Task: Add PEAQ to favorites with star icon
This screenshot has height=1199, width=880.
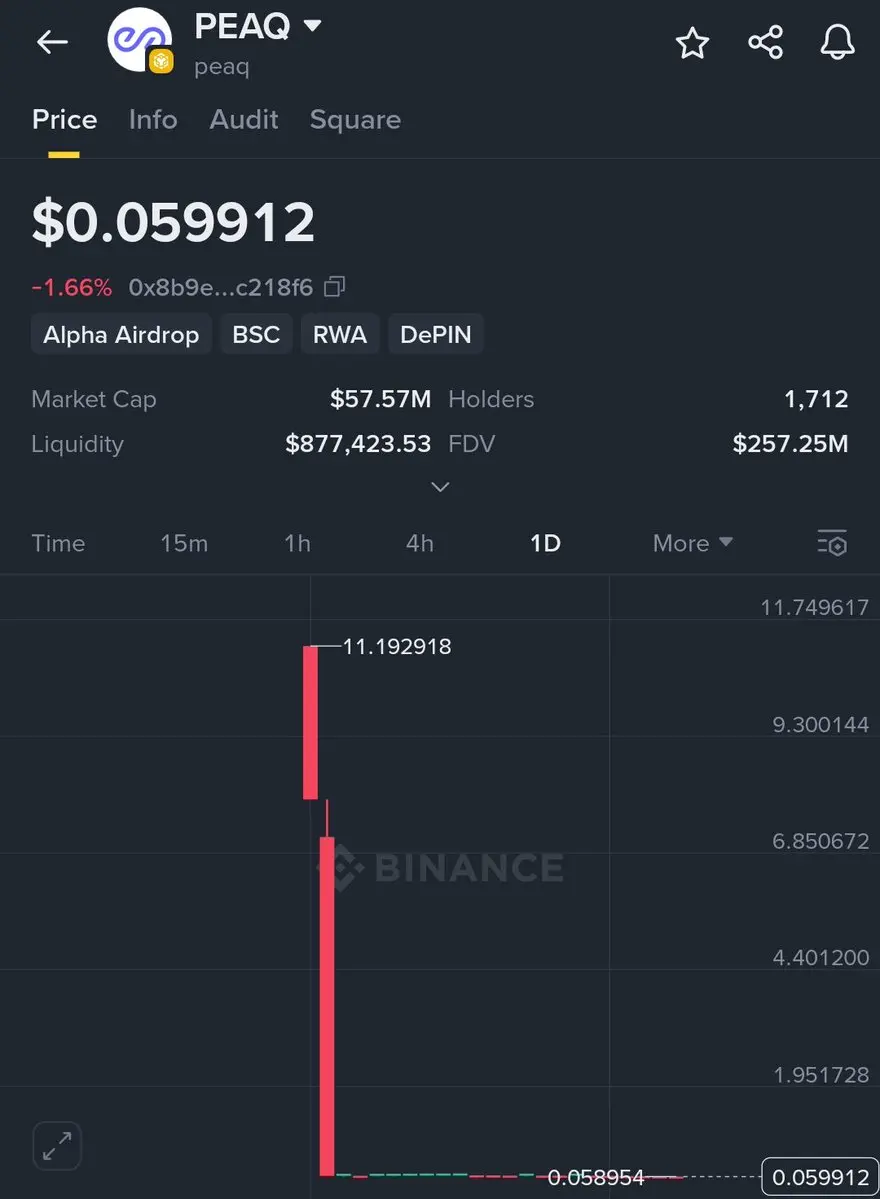Action: [x=692, y=42]
